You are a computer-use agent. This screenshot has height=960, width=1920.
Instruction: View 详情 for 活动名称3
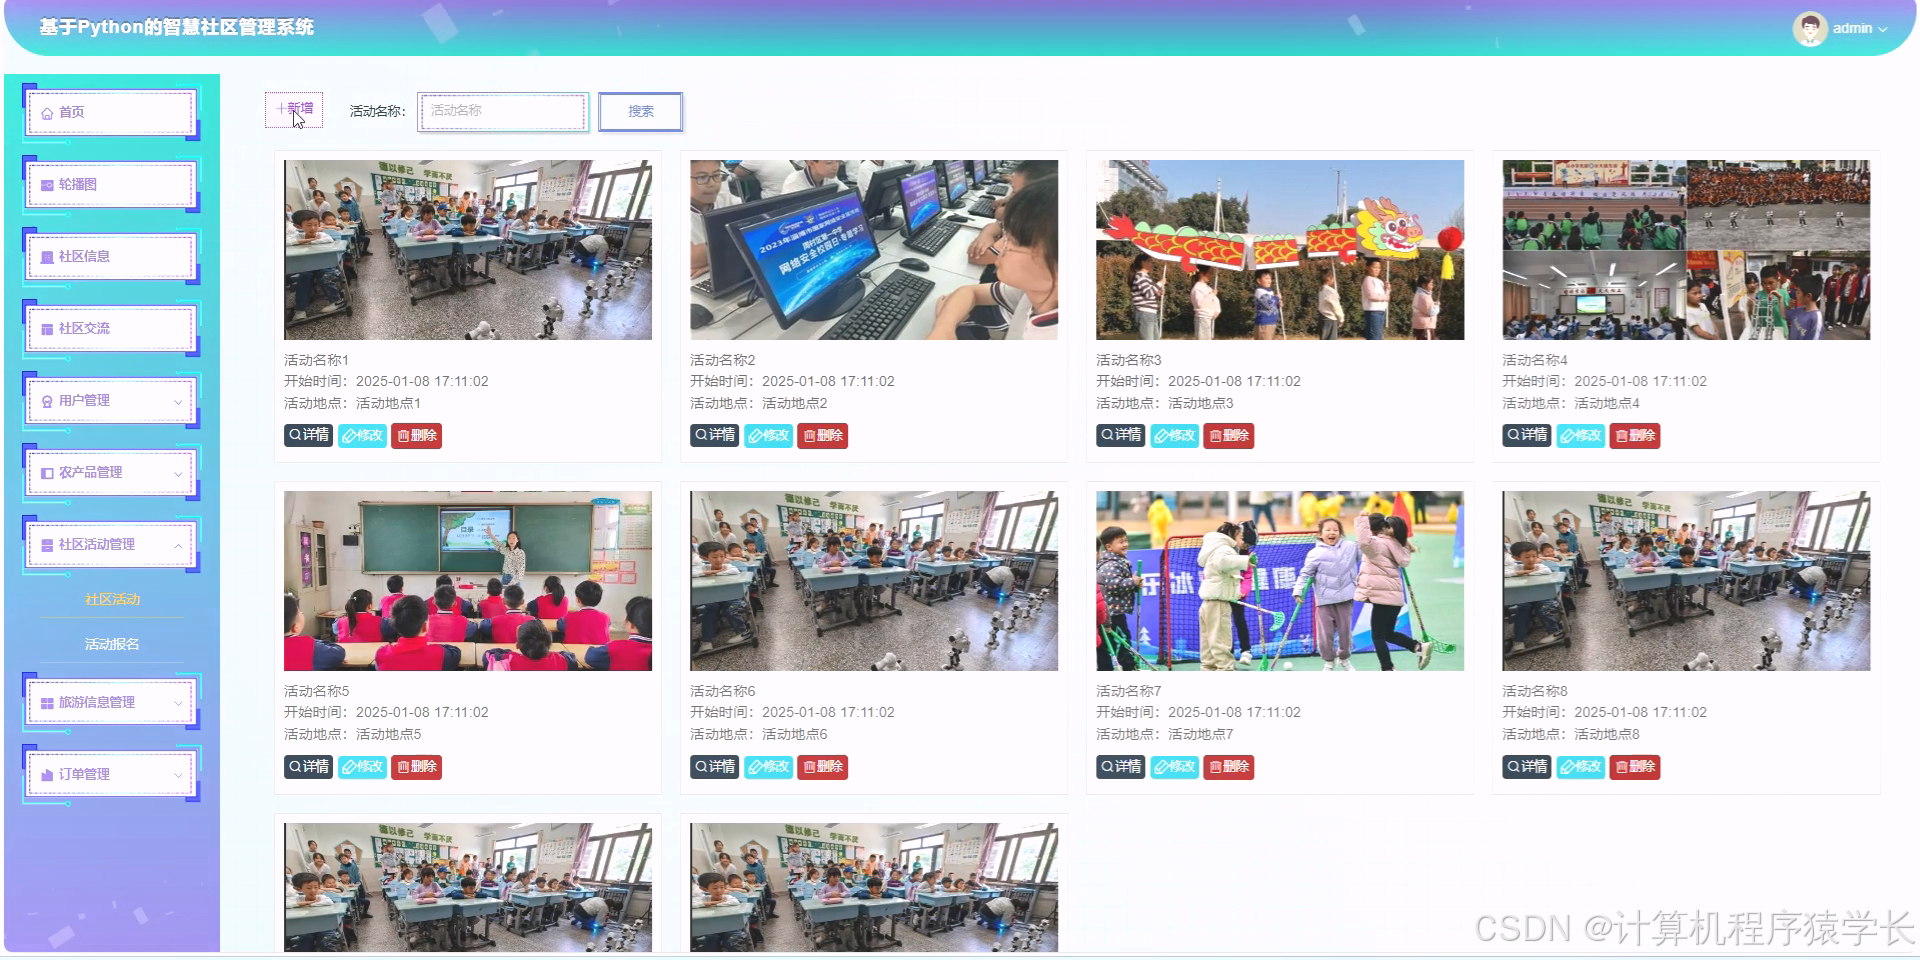(x=1120, y=435)
